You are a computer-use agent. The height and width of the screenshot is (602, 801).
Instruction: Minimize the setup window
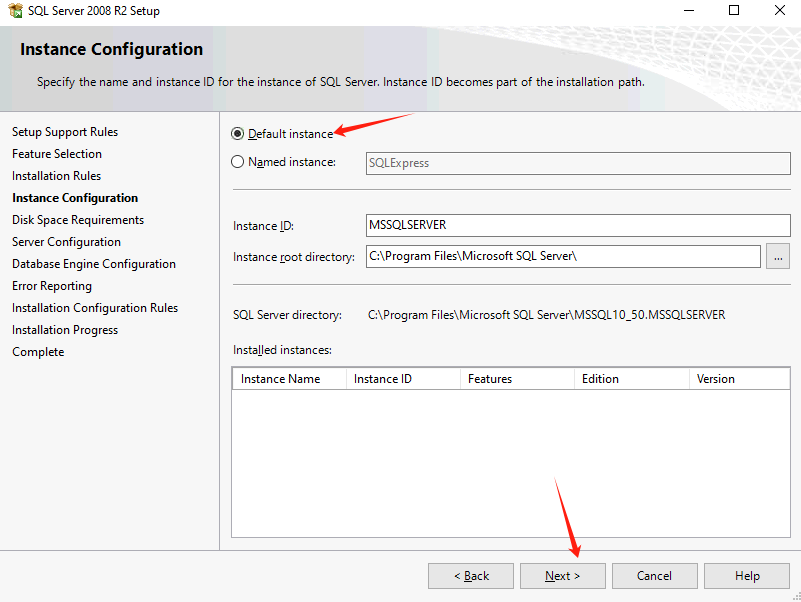coord(689,10)
